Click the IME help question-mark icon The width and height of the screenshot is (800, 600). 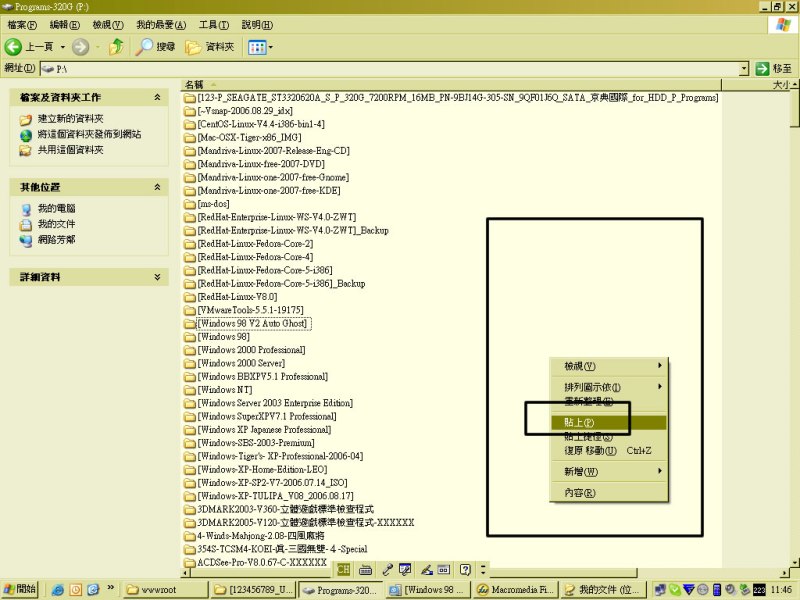(x=465, y=569)
